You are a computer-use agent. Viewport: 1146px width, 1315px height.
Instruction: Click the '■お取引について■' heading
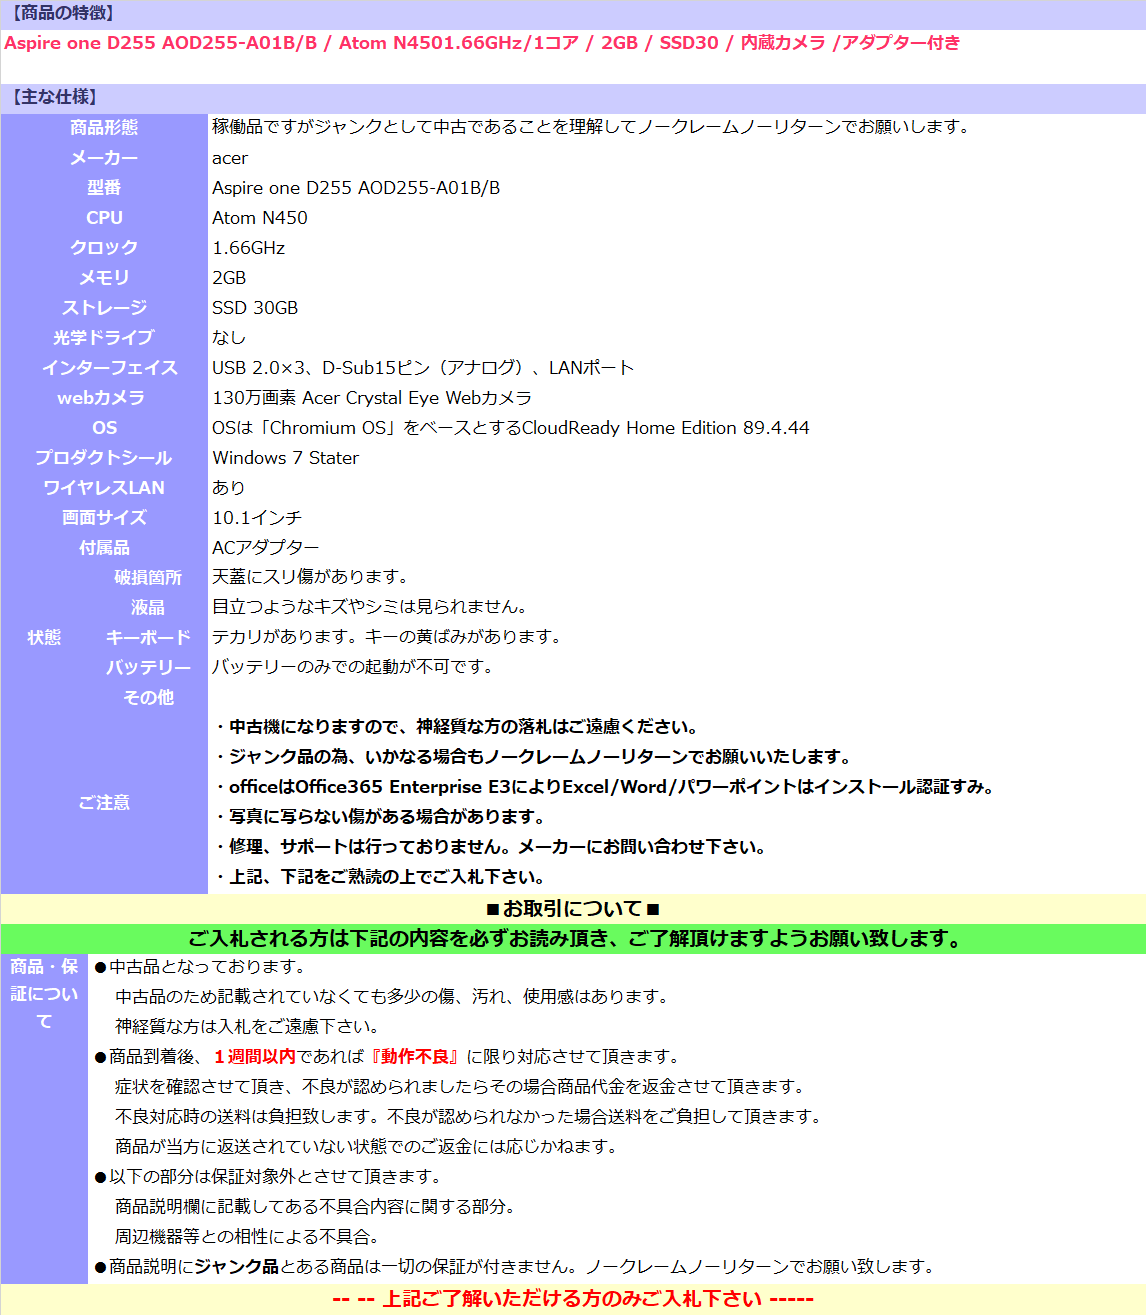pyautogui.click(x=573, y=909)
